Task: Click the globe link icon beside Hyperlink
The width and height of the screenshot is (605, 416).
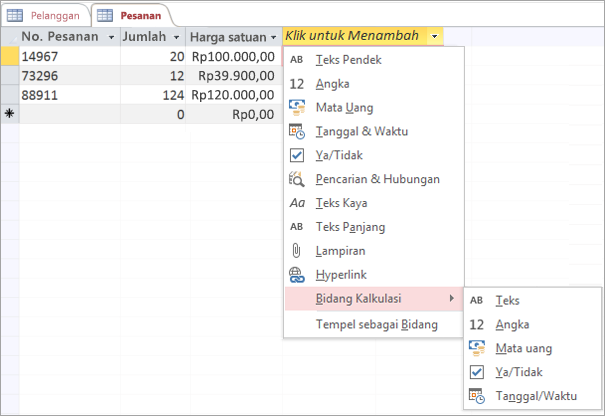Action: coord(297,275)
